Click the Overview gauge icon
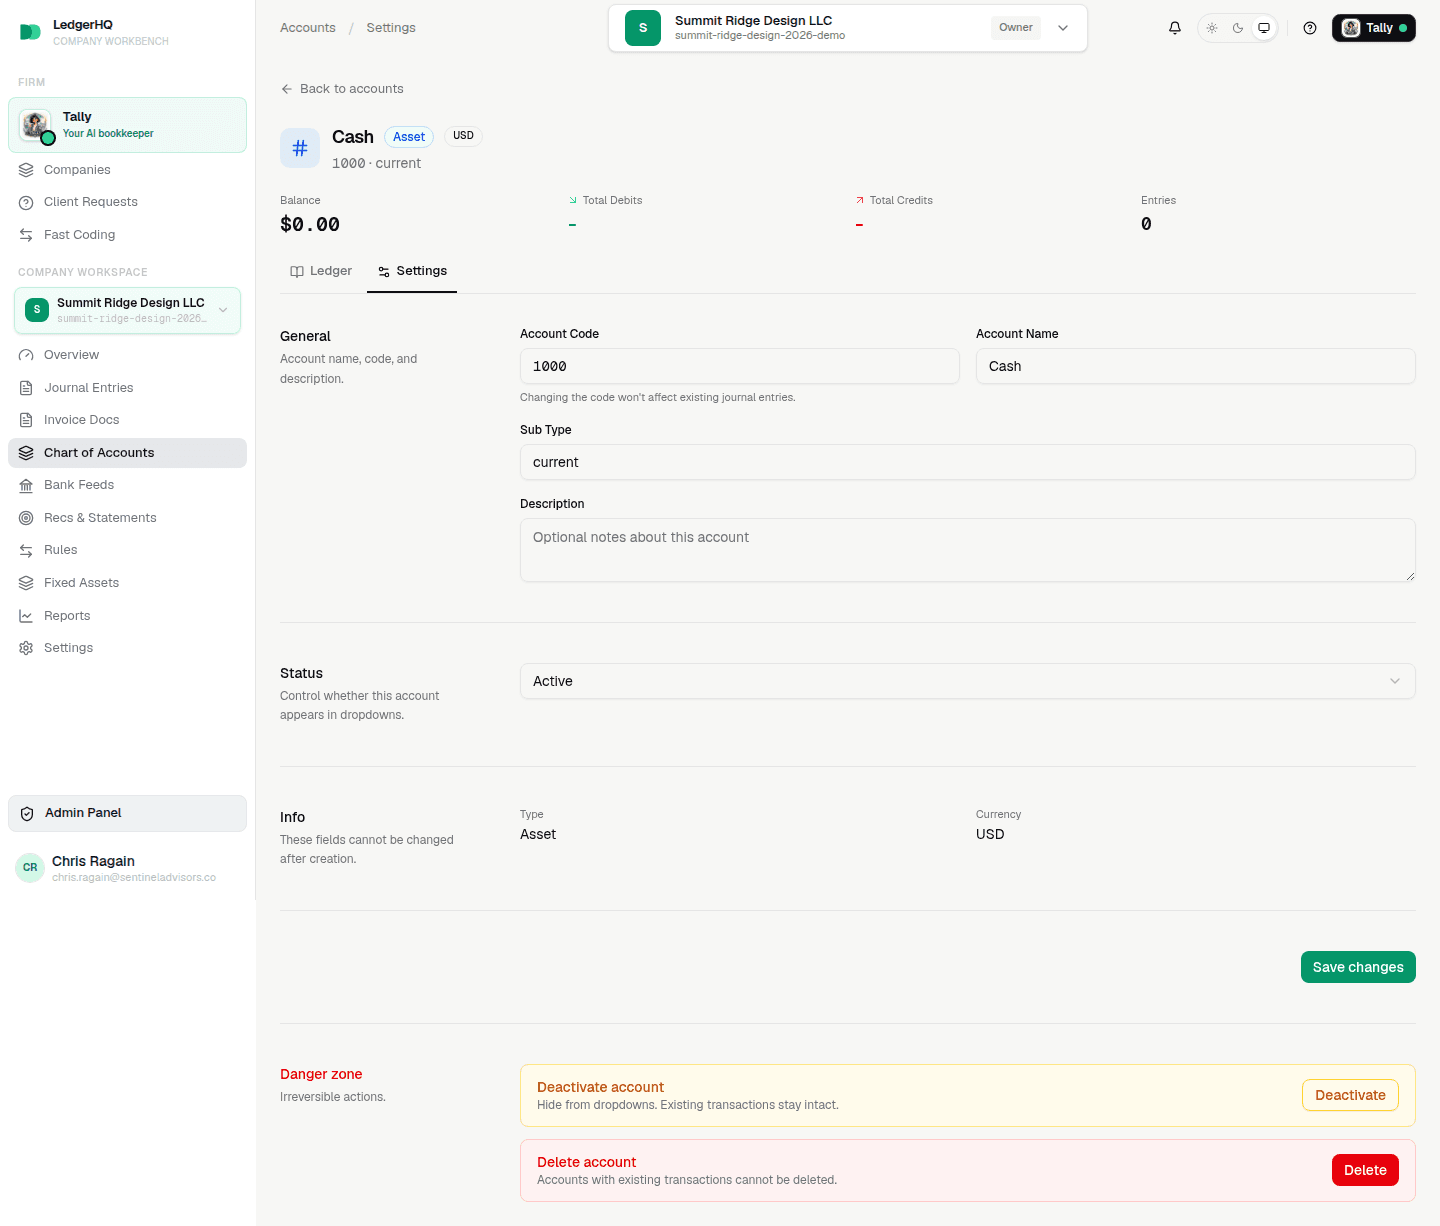 [26, 355]
